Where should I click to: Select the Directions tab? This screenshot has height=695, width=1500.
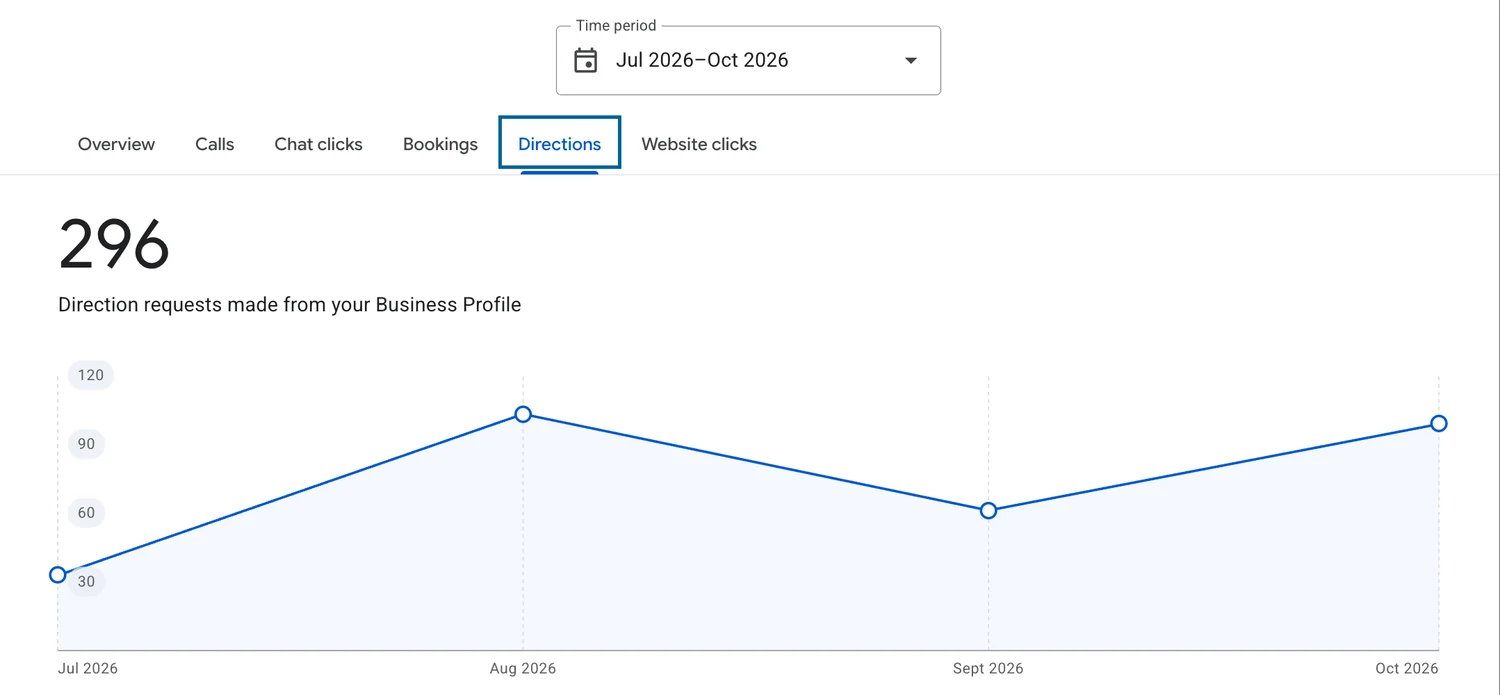(x=560, y=144)
